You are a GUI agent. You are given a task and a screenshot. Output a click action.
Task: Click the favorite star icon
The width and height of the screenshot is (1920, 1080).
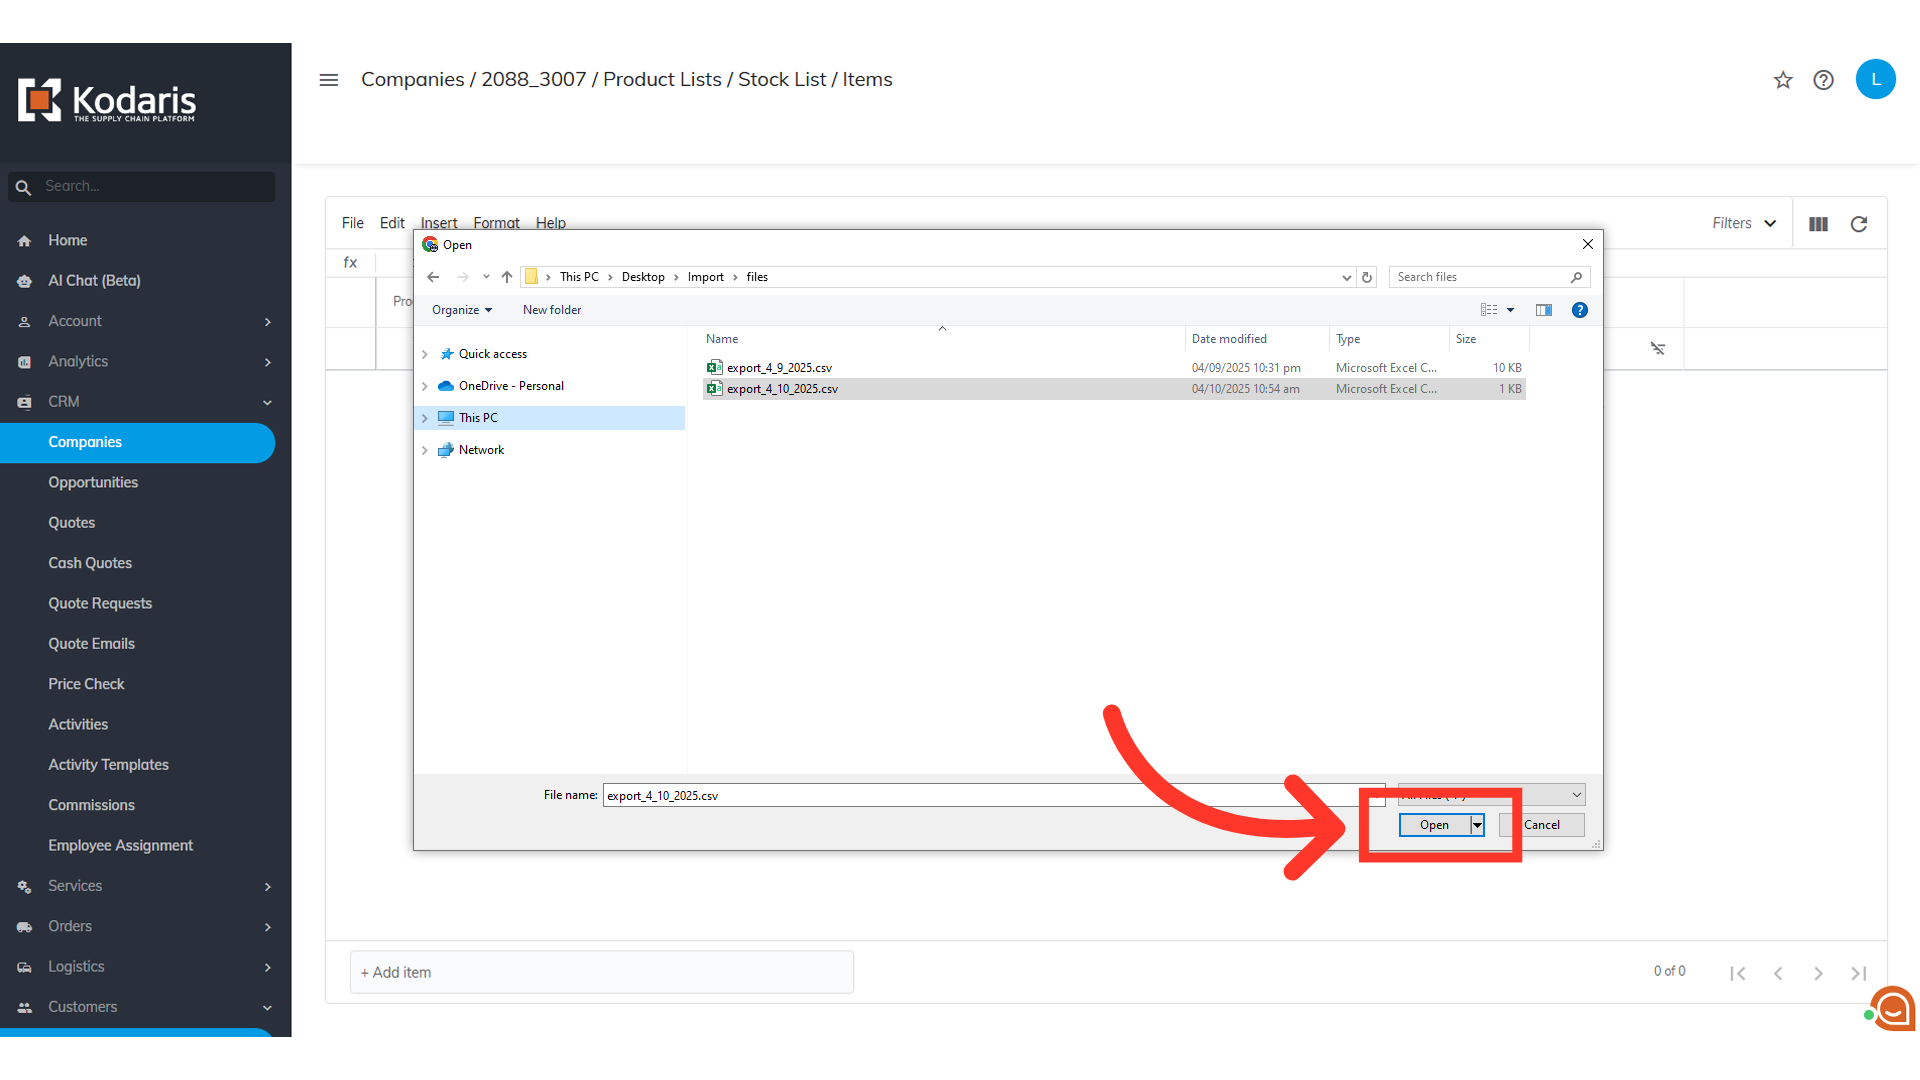pos(1783,80)
